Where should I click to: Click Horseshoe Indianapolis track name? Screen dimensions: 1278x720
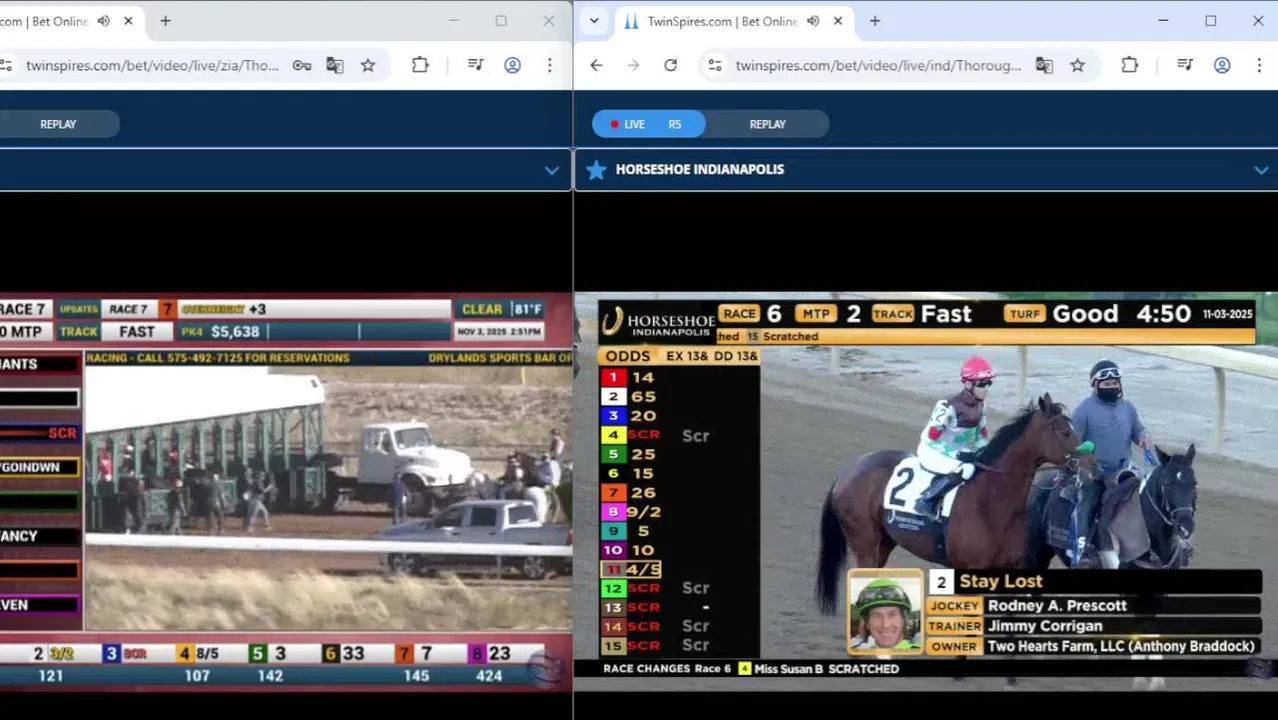pyautogui.click(x=700, y=169)
